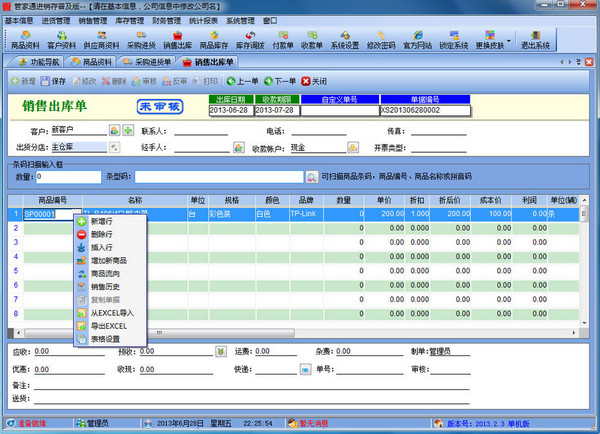Expand the 出货分店 dropdown
The image size is (600, 434).
click(113, 147)
